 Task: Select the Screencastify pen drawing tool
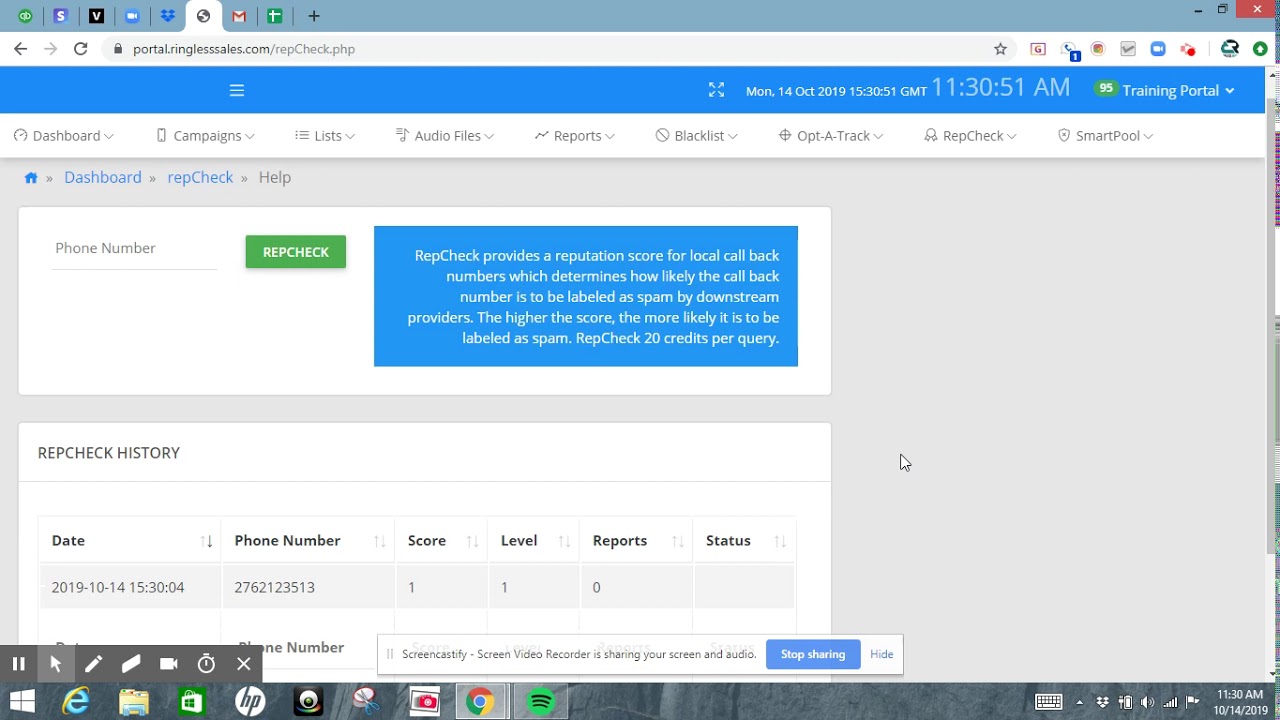click(x=93, y=664)
